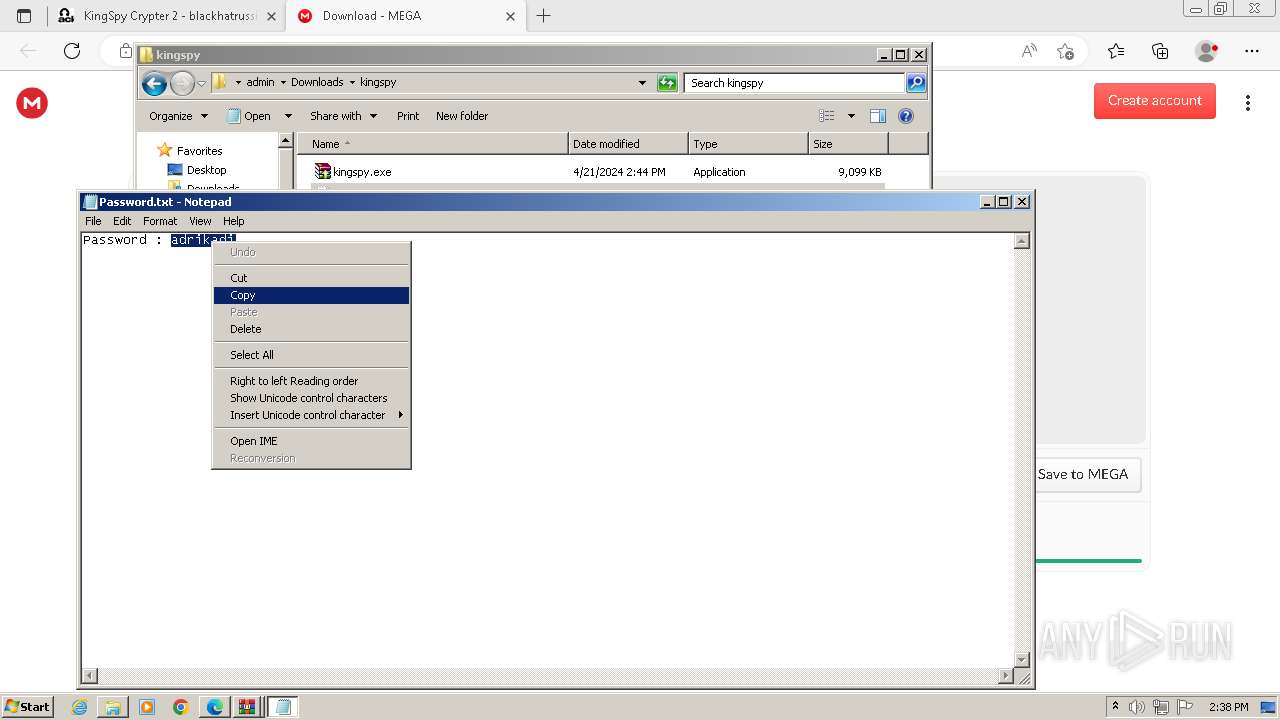
Task: Open Chrome from taskbar
Action: point(181,707)
